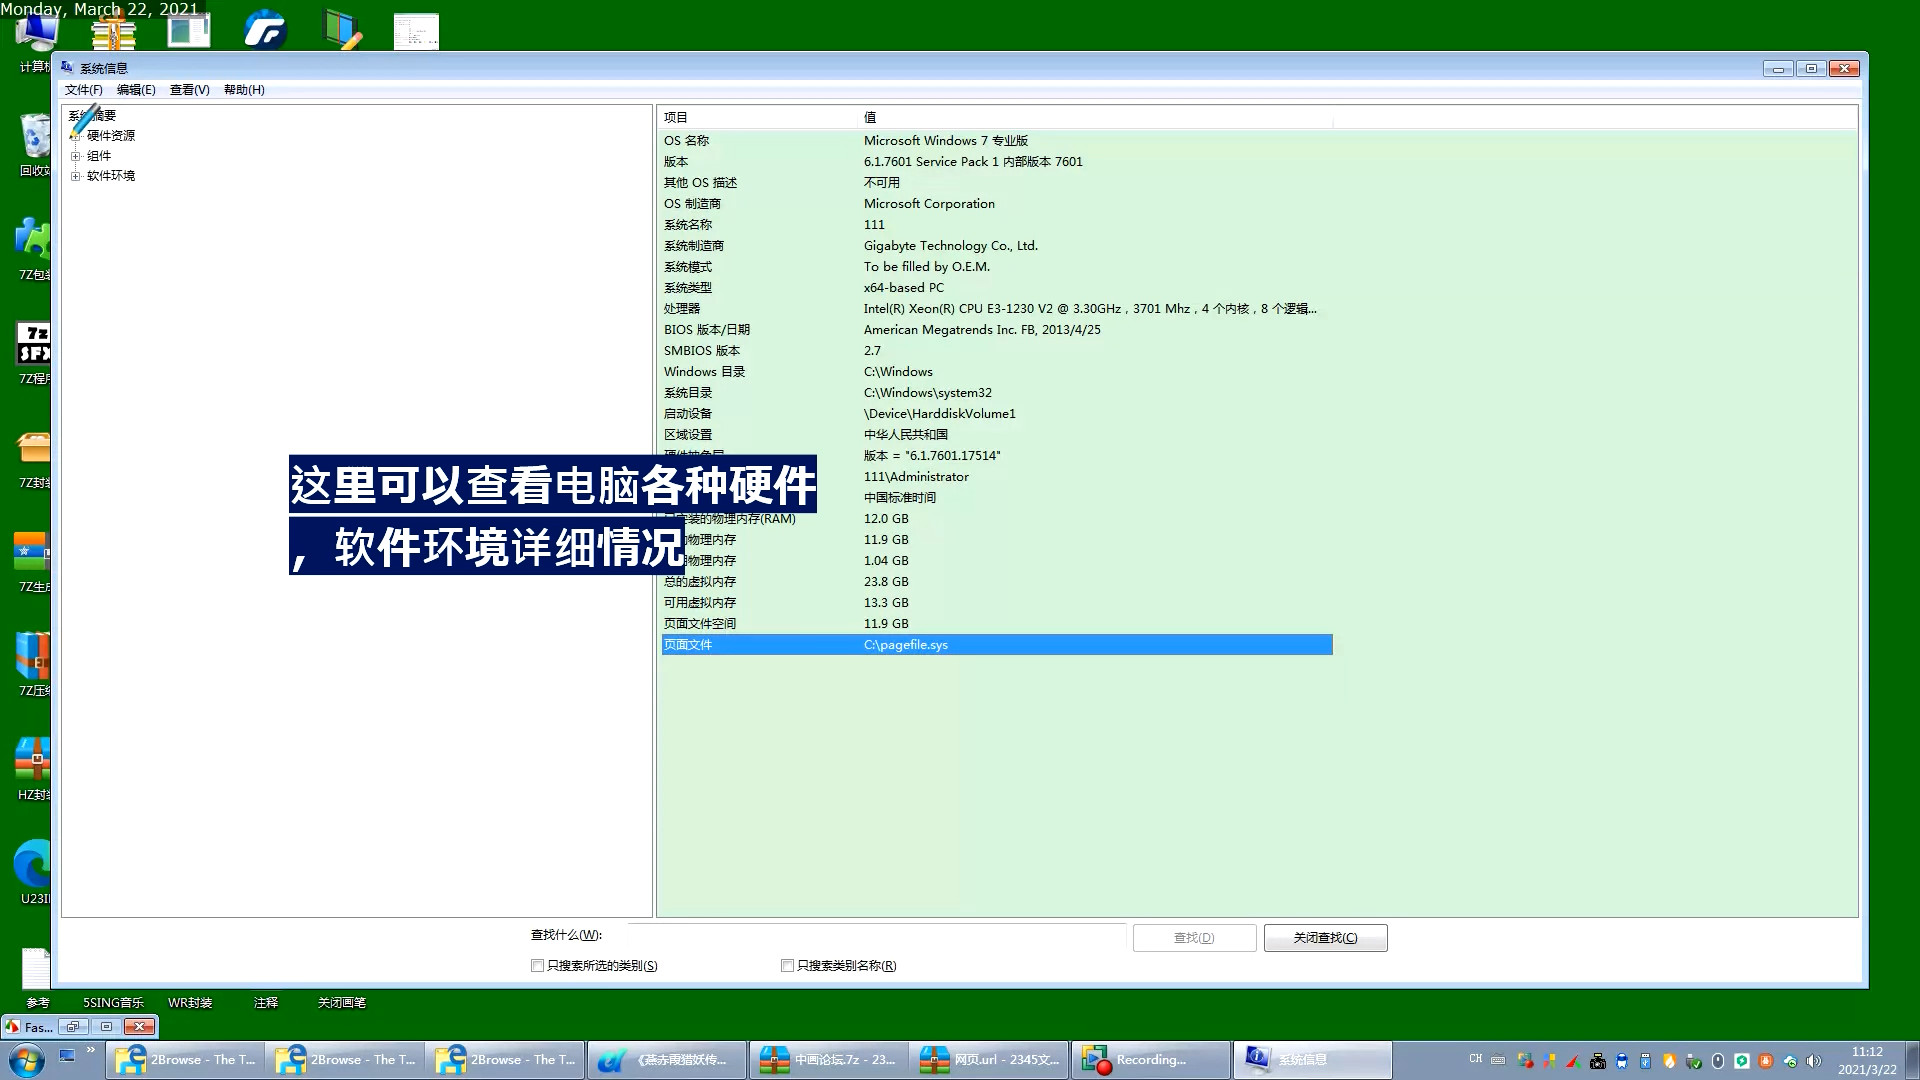
Task: Click the volume tray icon
Action: point(1813,1060)
